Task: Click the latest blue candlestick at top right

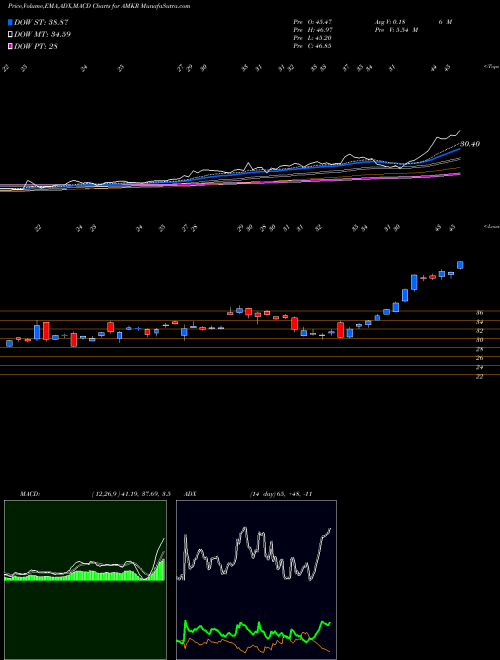Action: (460, 265)
